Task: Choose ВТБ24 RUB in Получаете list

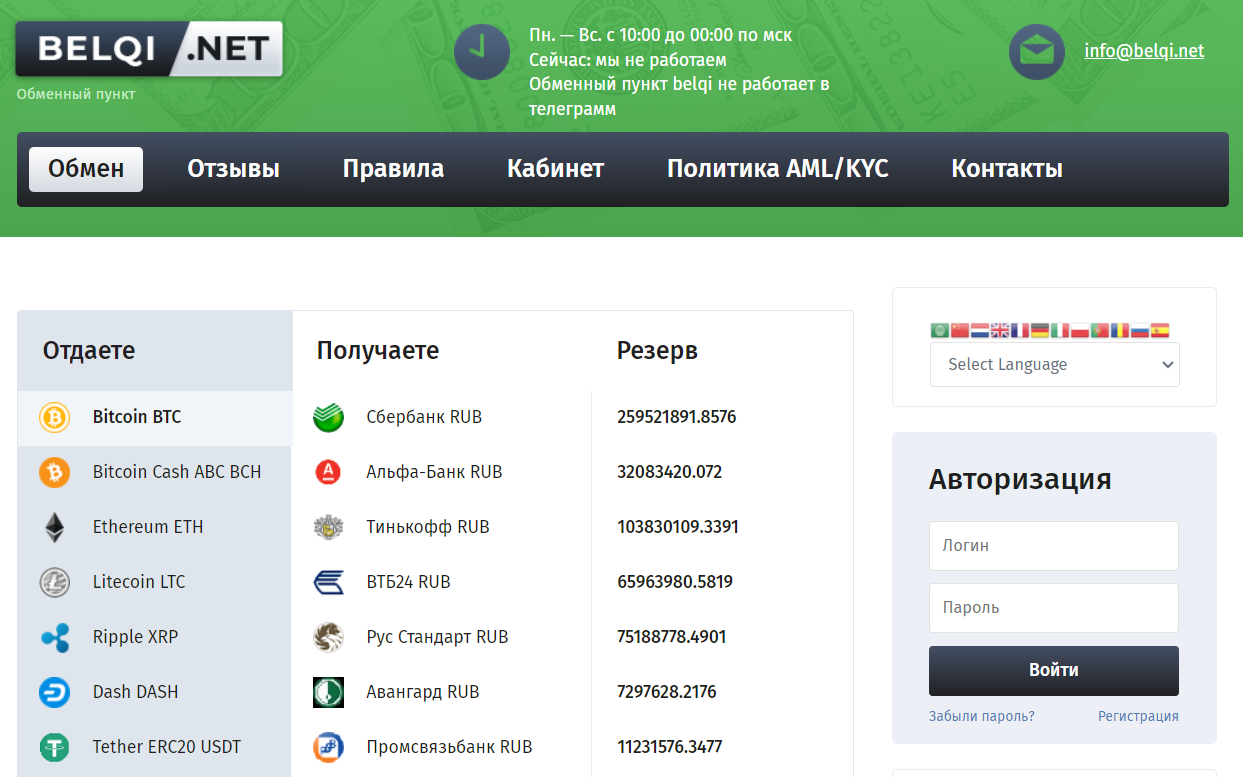Action: click(409, 582)
